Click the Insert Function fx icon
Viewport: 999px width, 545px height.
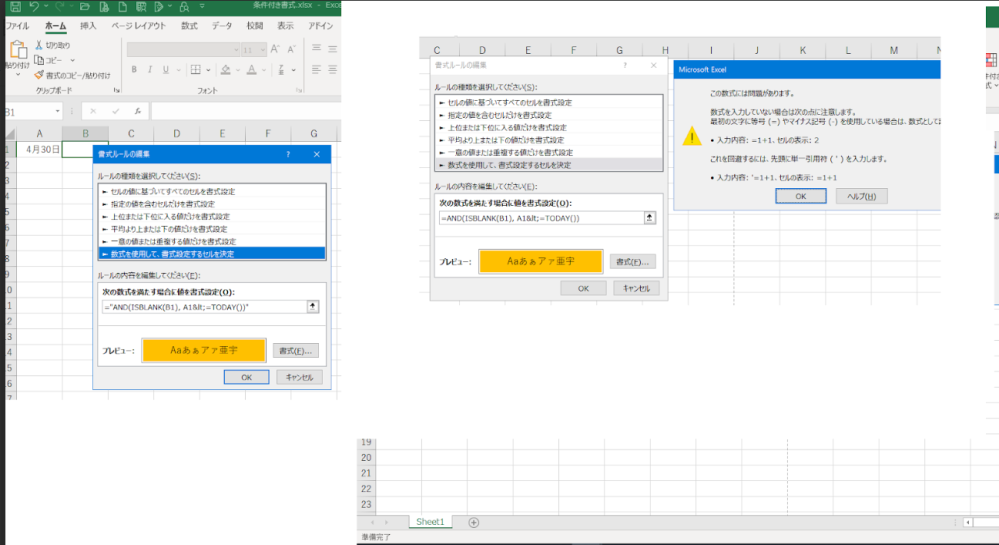coord(136,111)
